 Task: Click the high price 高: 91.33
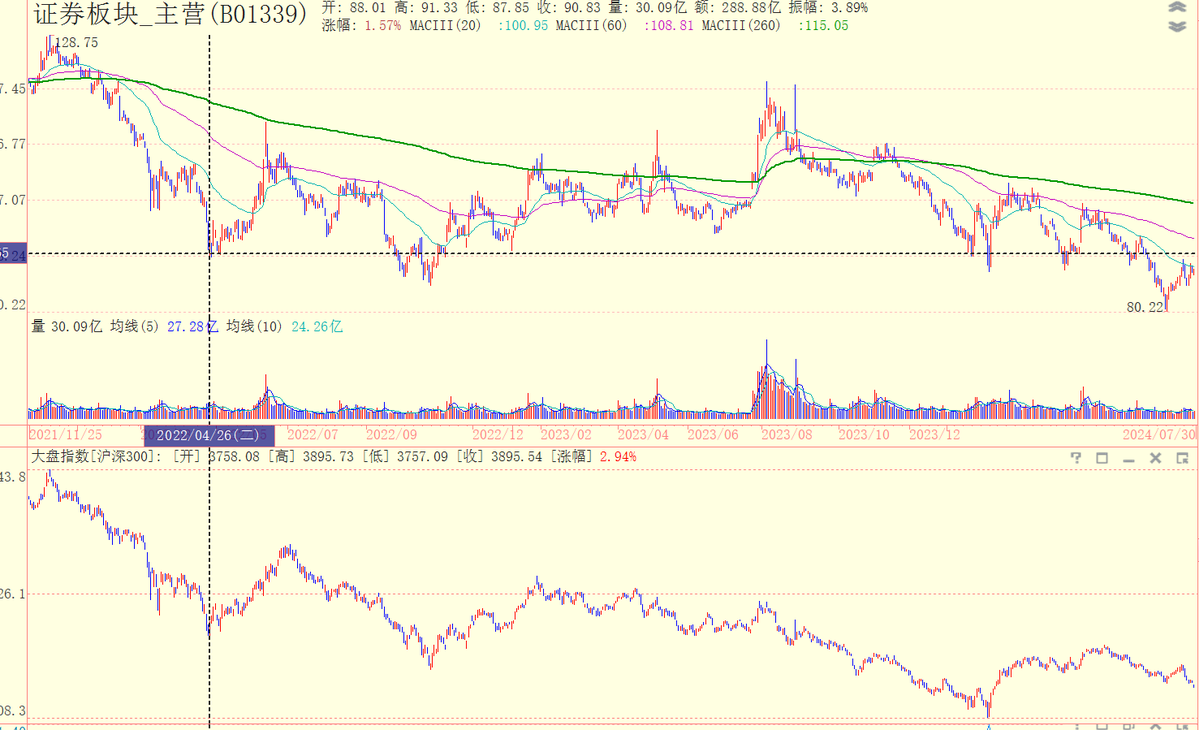coord(426,8)
